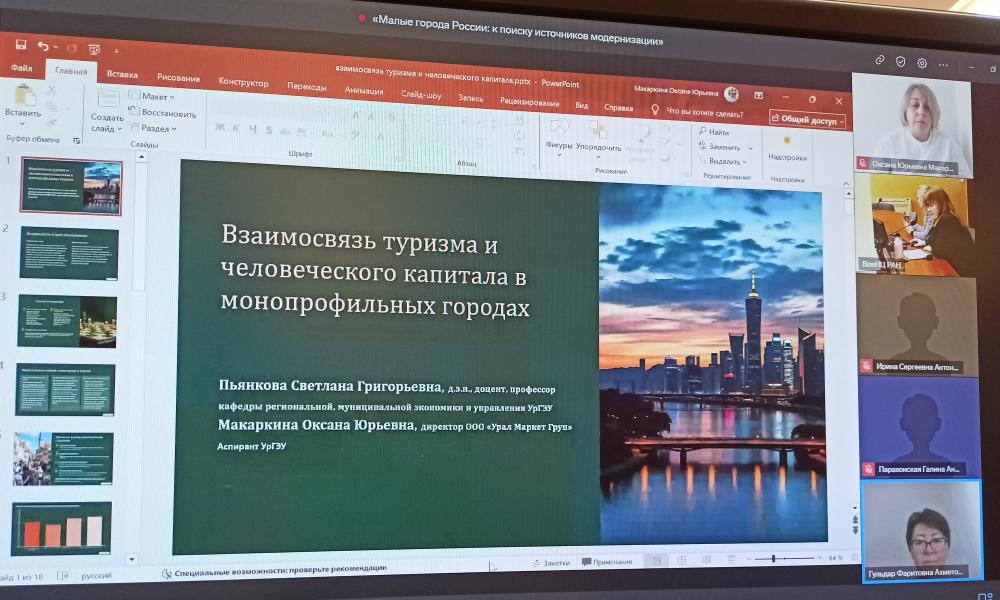This screenshot has width=1000, height=600.
Task: Open the Упорядочить arrange tool
Action: coord(598,133)
